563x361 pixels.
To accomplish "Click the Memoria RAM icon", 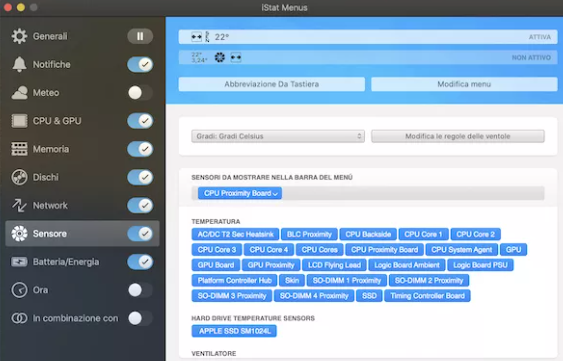I will pyautogui.click(x=19, y=149).
